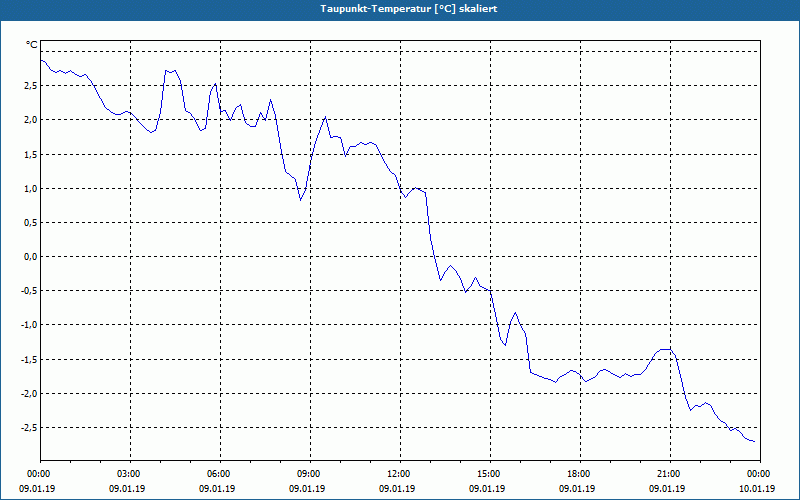The width and height of the screenshot is (800, 500).
Task: Select the 0,0 y-axis label
Action: (31, 257)
